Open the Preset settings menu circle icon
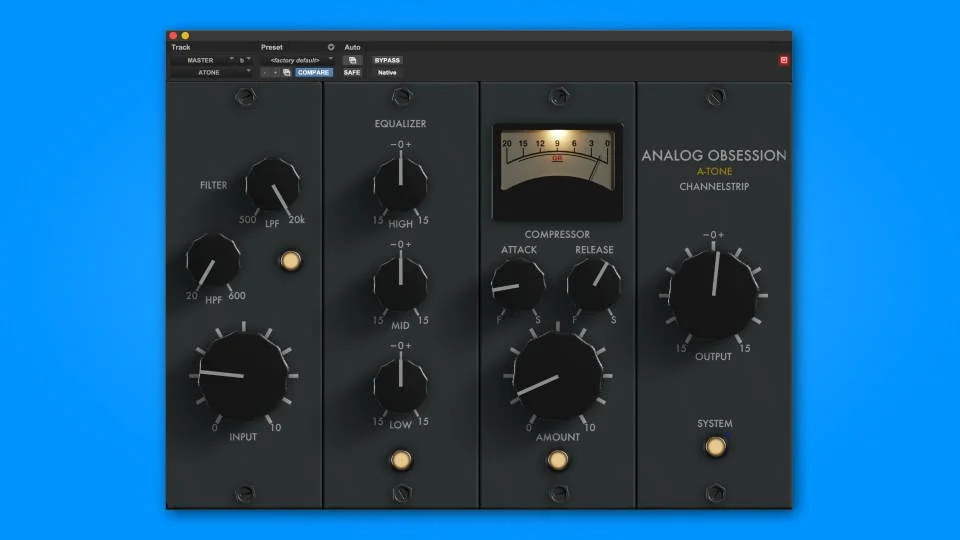Screen dimensions: 960x540 [331, 47]
